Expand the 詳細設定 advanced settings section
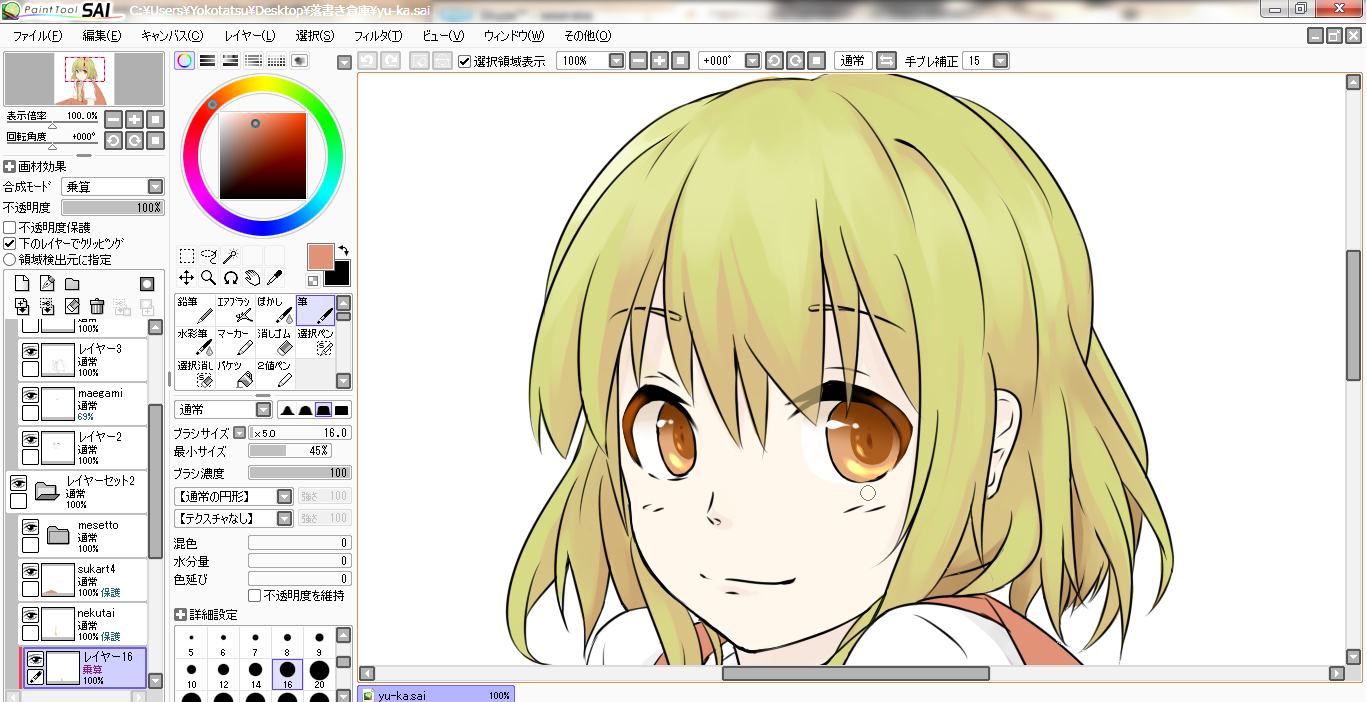 [181, 614]
